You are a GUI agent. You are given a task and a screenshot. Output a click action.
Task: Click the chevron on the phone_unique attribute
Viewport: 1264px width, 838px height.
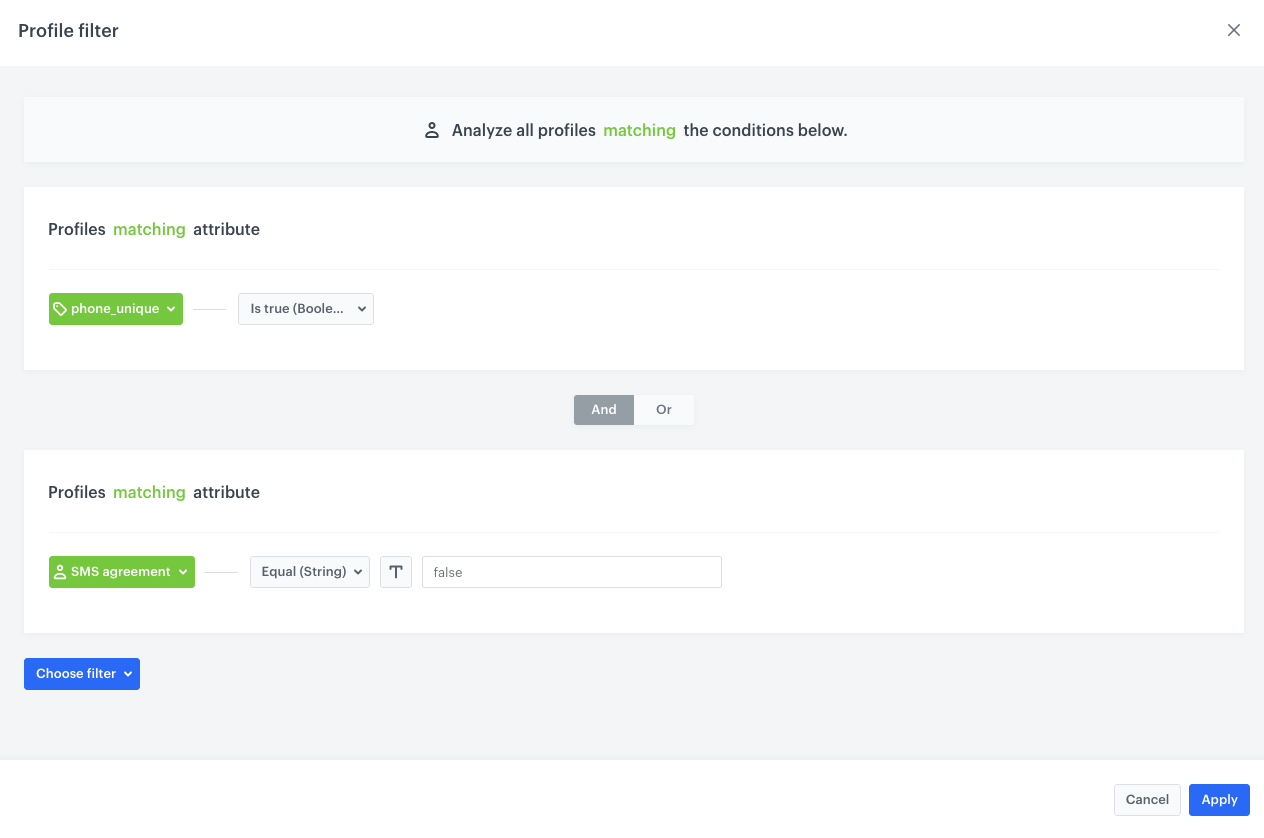(x=171, y=309)
